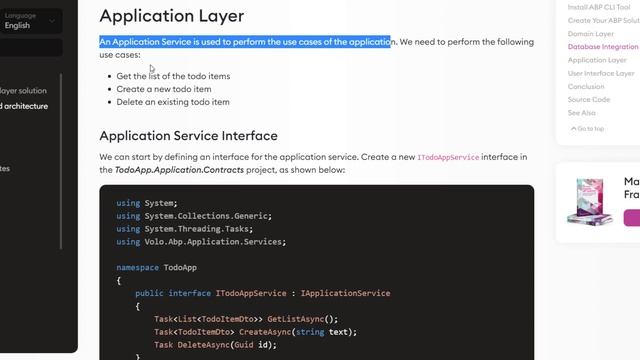
Task: Click code line 'using System.Threading.Tasks;'
Action: point(184,229)
